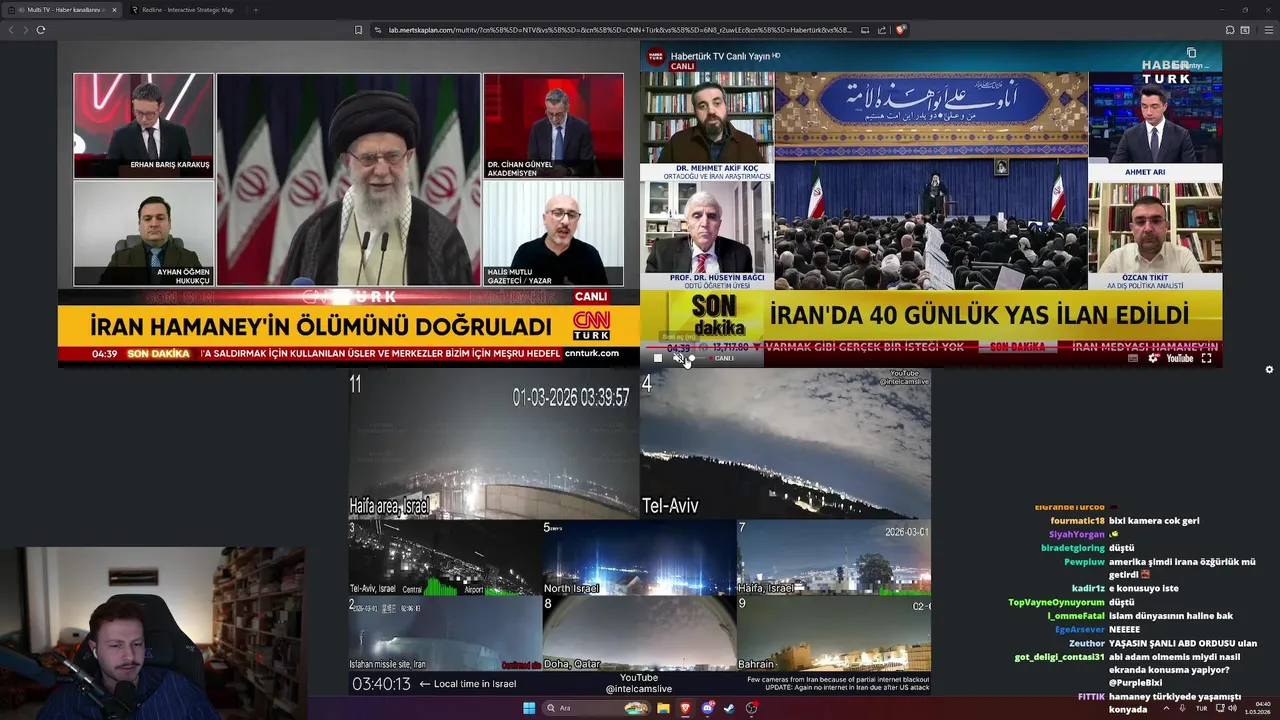Open Brave browser taskbar icon
The height and width of the screenshot is (720, 1280).
click(686, 708)
